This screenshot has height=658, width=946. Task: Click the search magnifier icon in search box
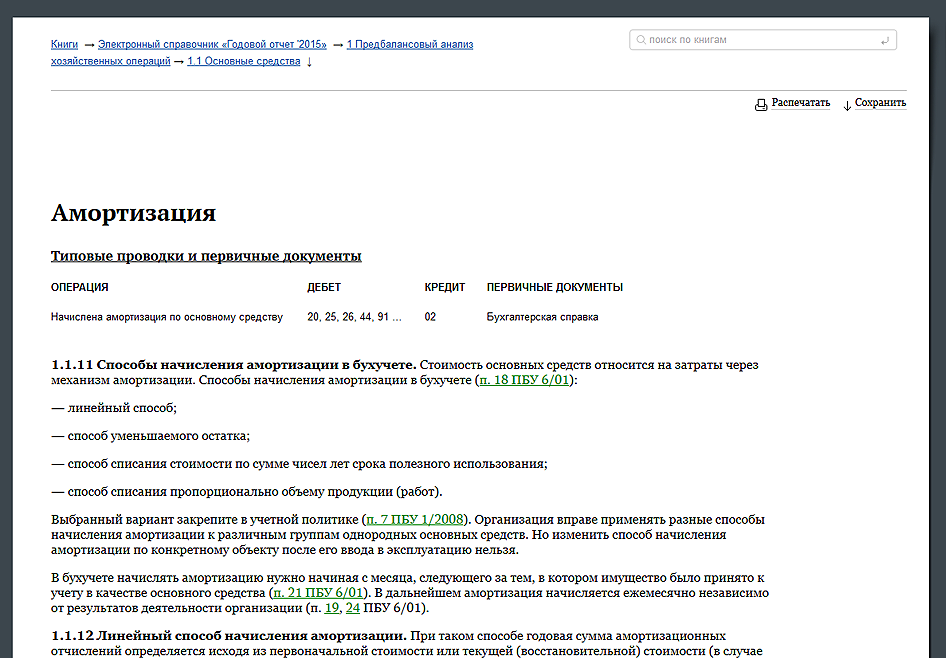tap(641, 40)
